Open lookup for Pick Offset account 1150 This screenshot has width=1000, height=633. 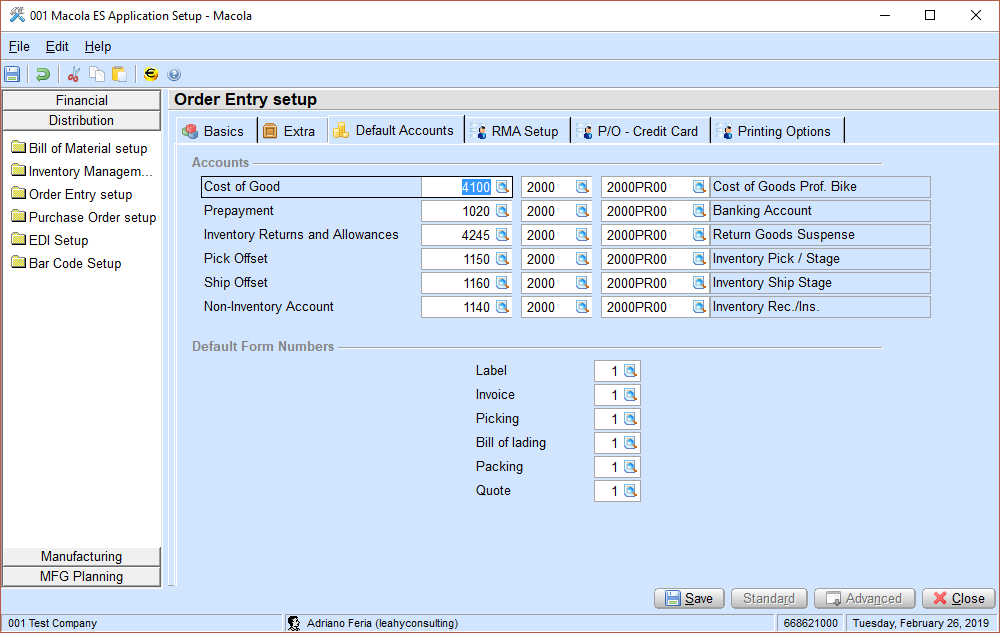(503, 259)
